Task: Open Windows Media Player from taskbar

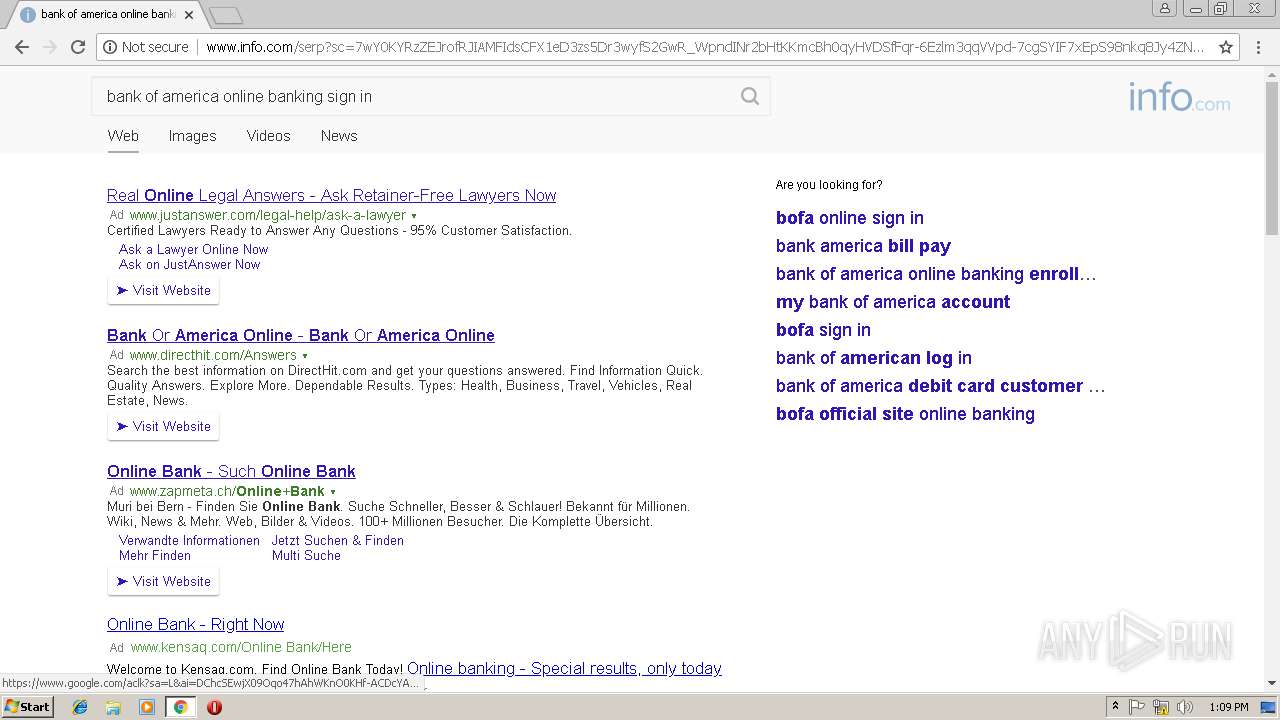Action: [147, 707]
